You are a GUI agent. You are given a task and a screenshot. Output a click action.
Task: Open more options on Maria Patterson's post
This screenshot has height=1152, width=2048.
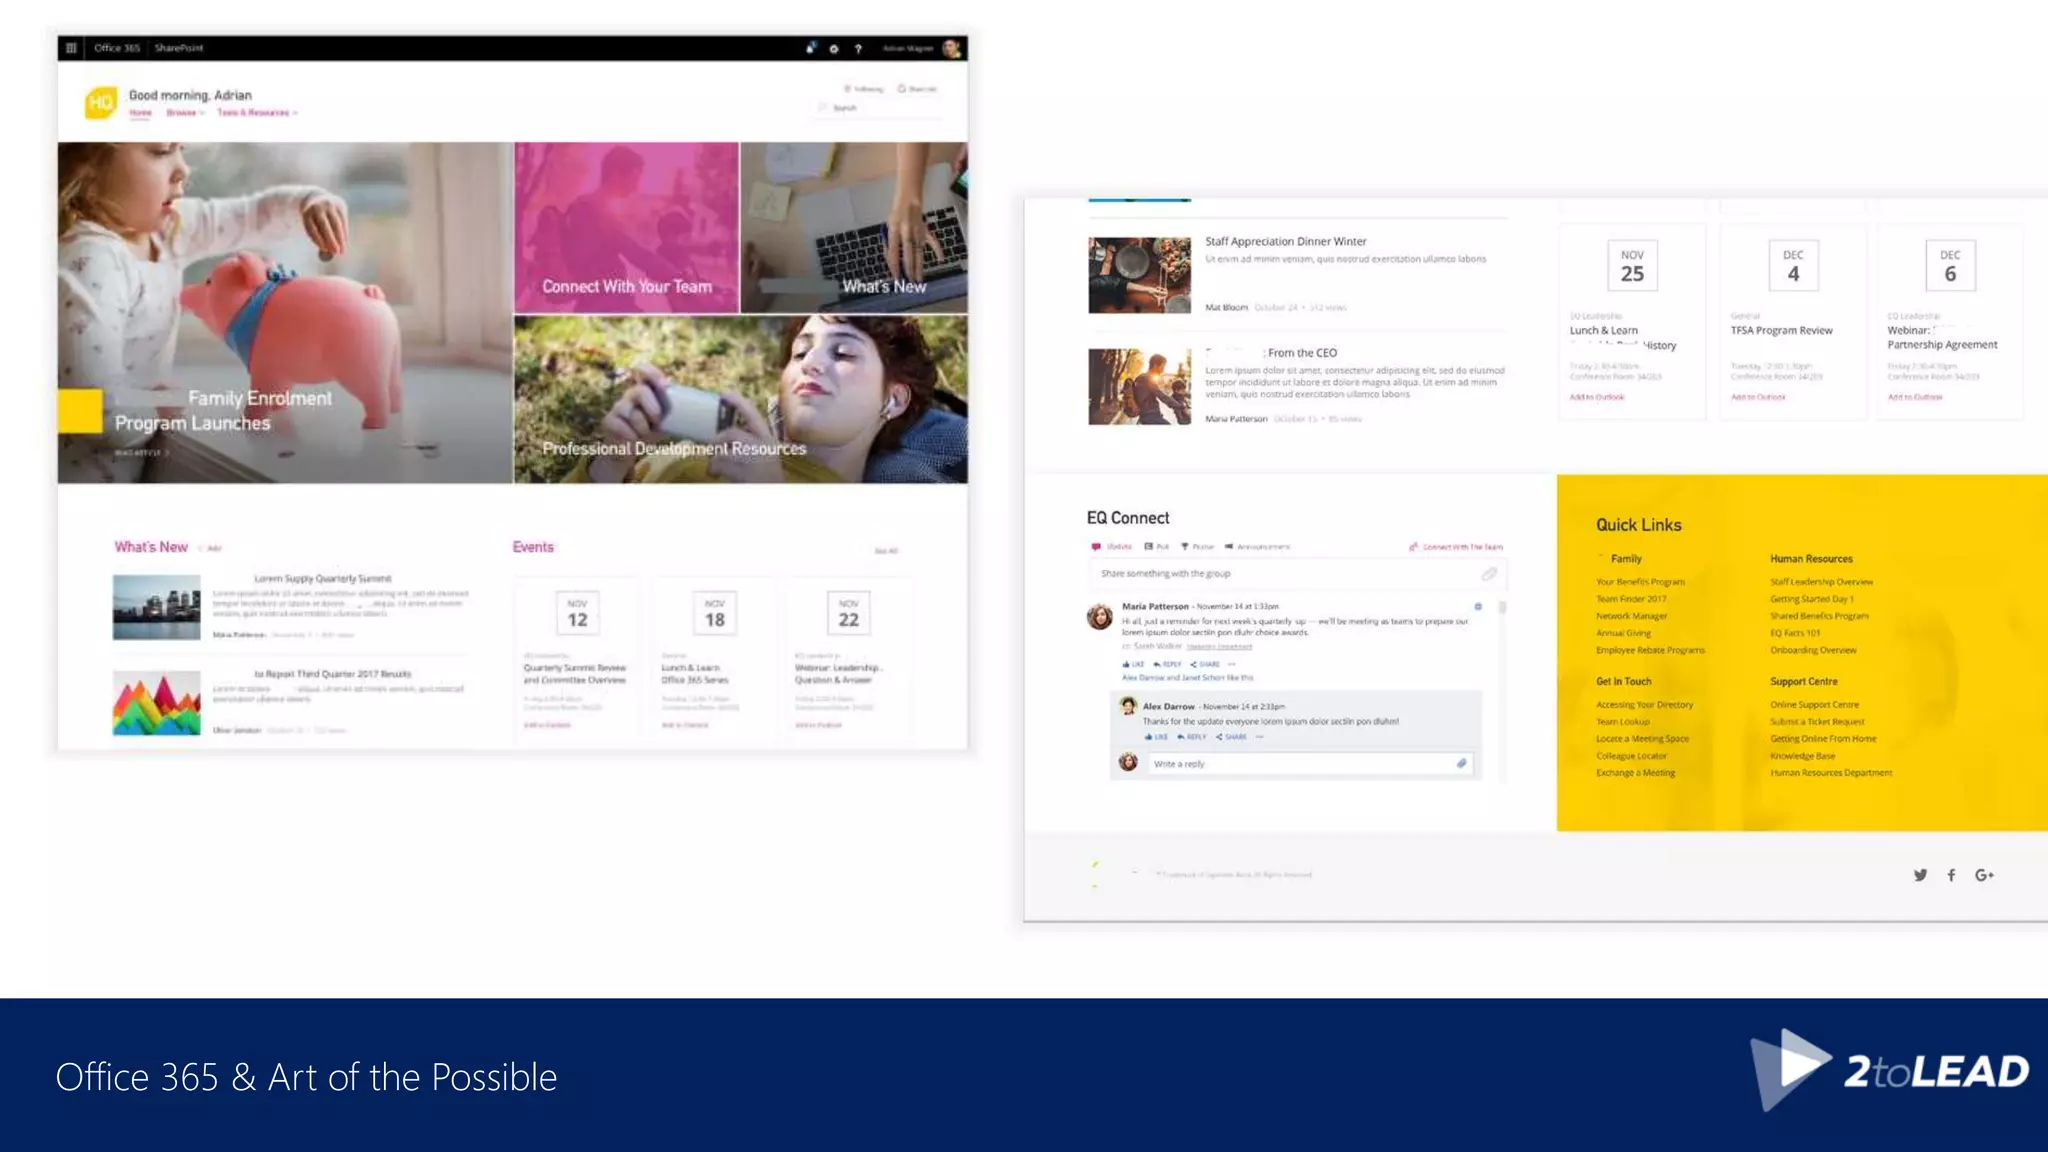1232,664
